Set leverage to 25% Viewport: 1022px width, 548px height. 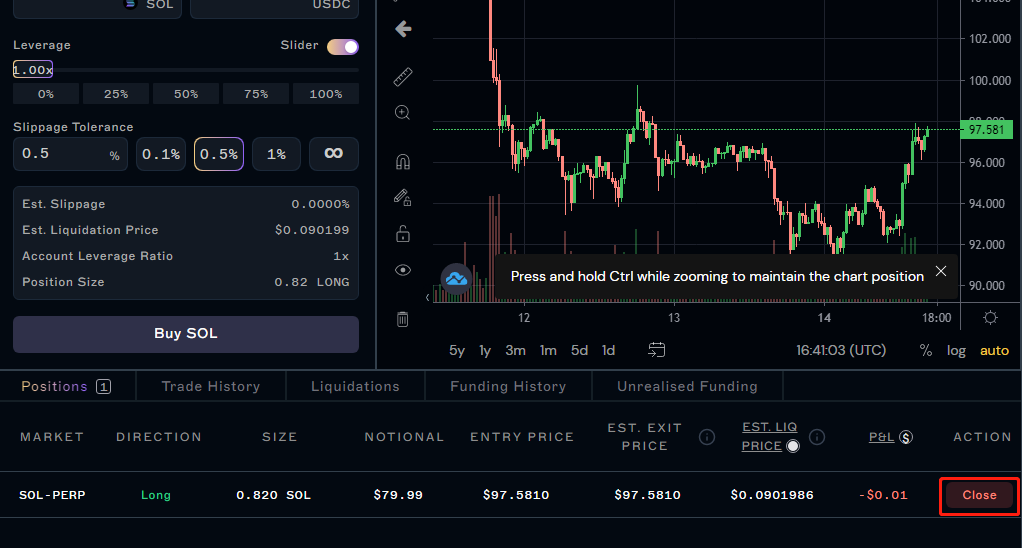coord(116,94)
